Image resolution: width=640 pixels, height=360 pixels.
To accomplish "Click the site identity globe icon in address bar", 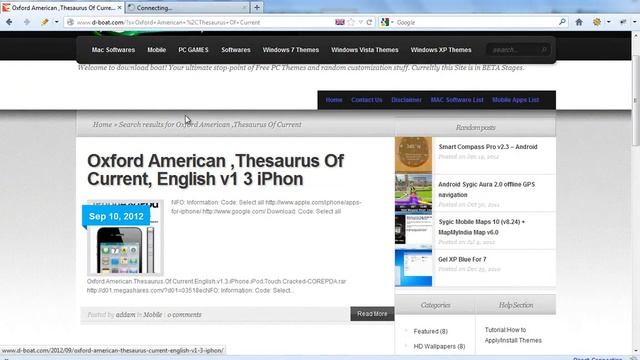I will click(x=70, y=22).
